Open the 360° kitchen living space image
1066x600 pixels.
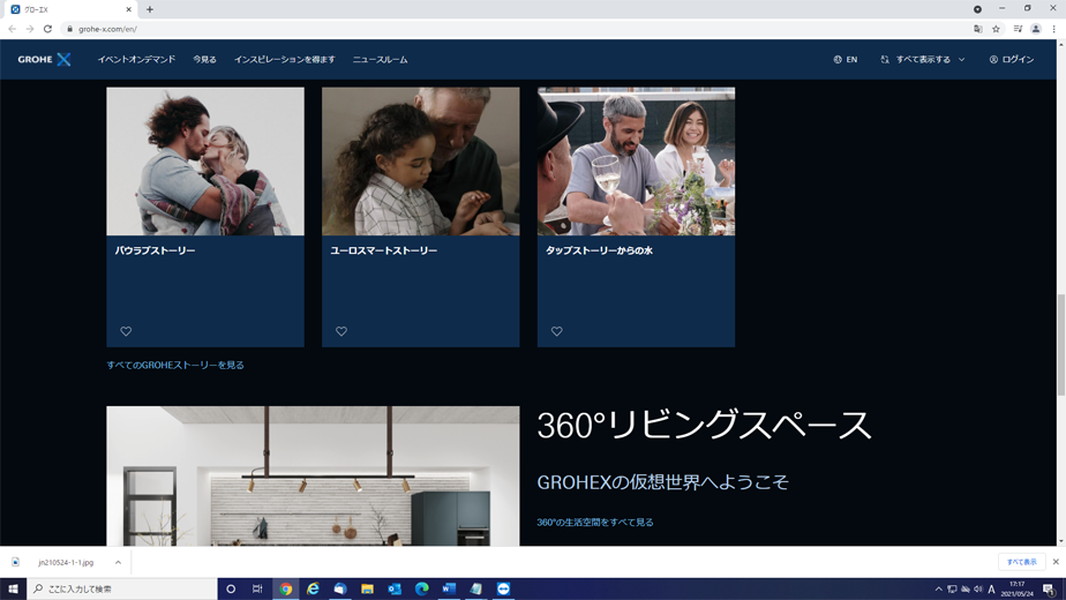pos(313,476)
